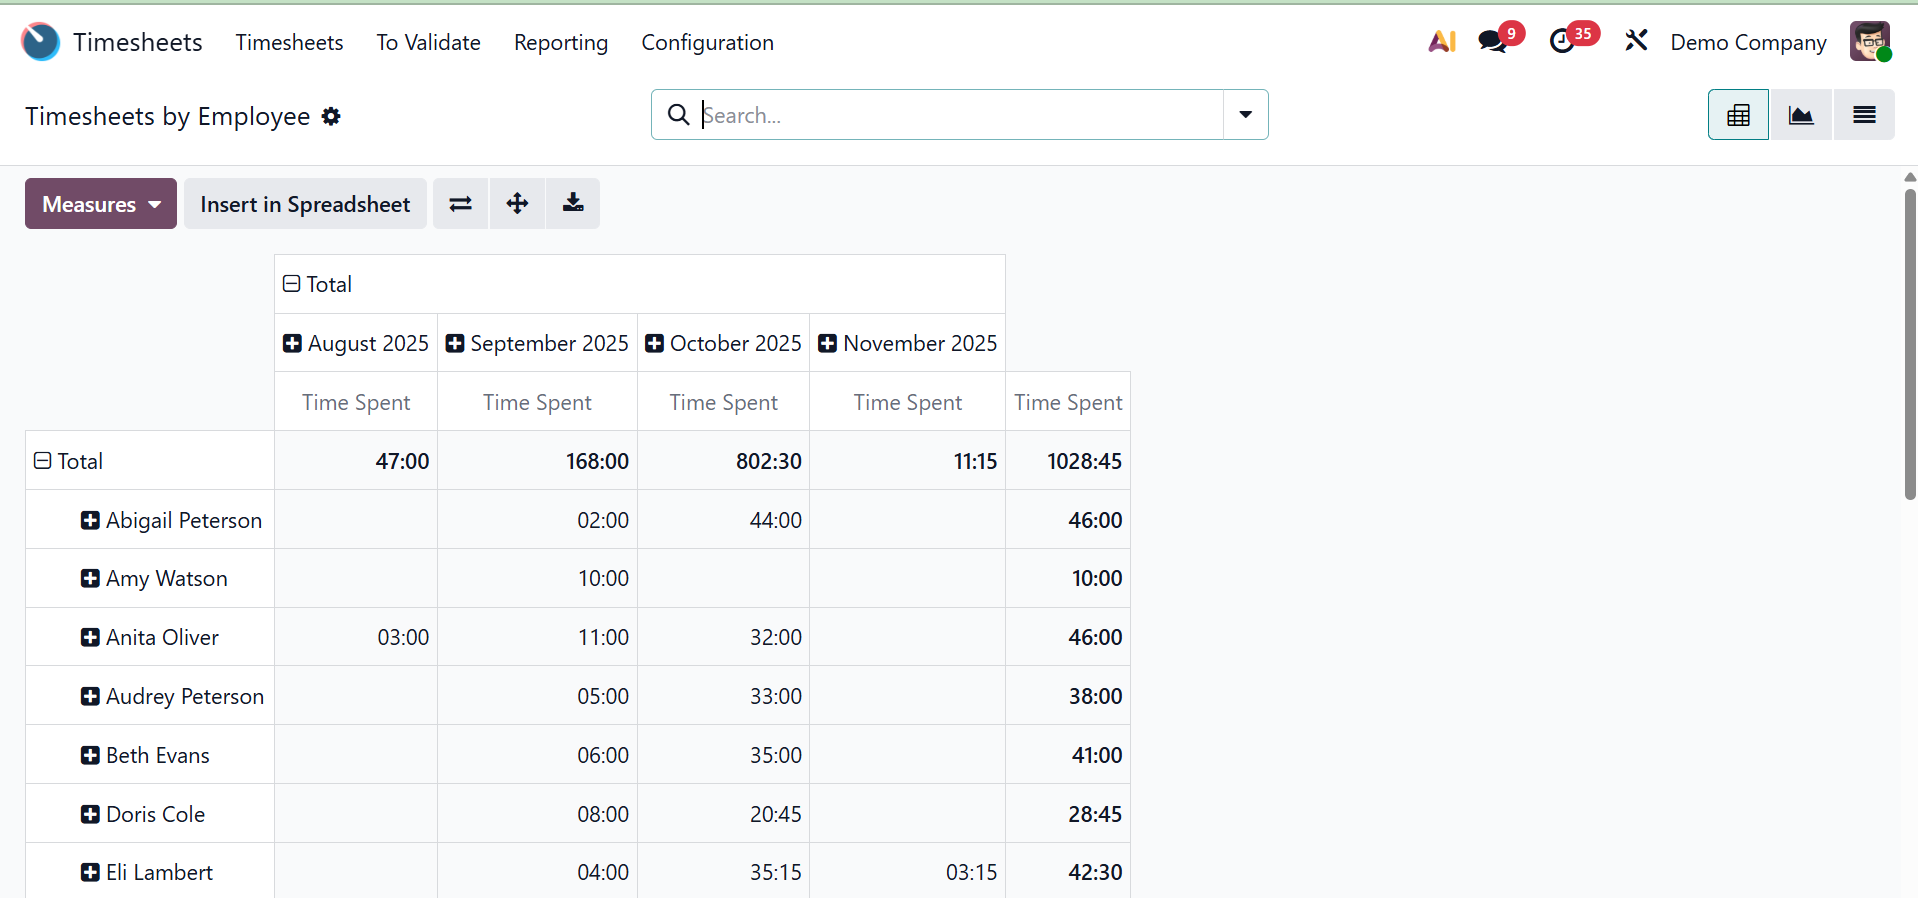Switch to the list view

click(1864, 115)
